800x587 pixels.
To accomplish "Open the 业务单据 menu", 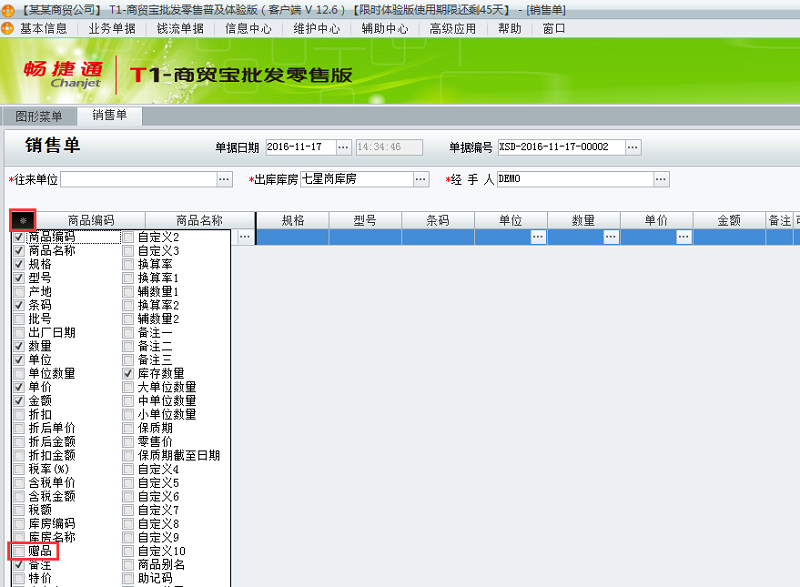I will pyautogui.click(x=112, y=29).
